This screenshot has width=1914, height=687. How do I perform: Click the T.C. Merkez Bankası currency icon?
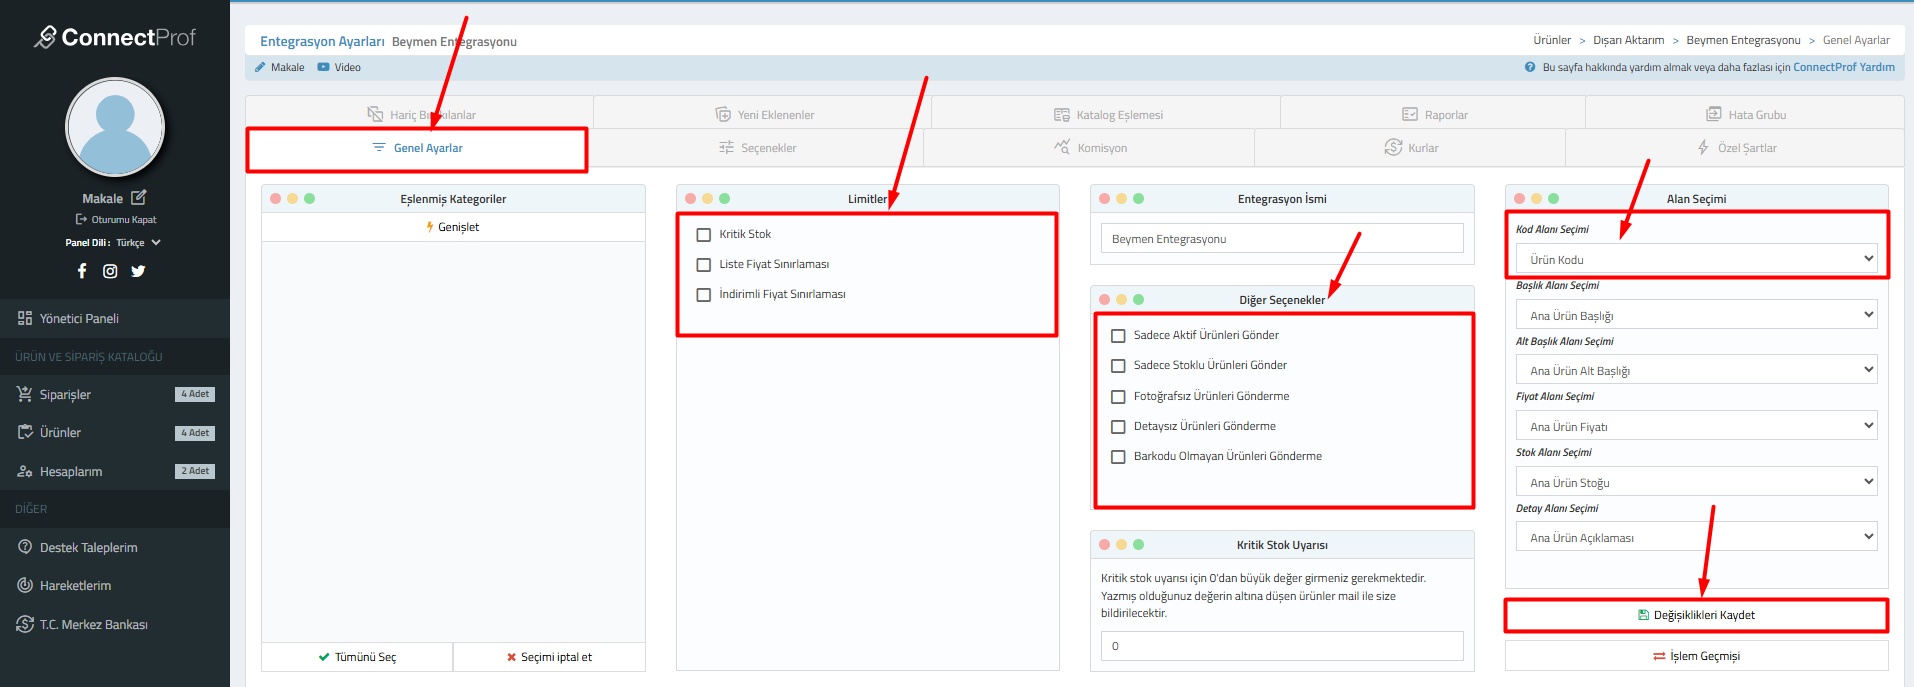pyautogui.click(x=25, y=624)
